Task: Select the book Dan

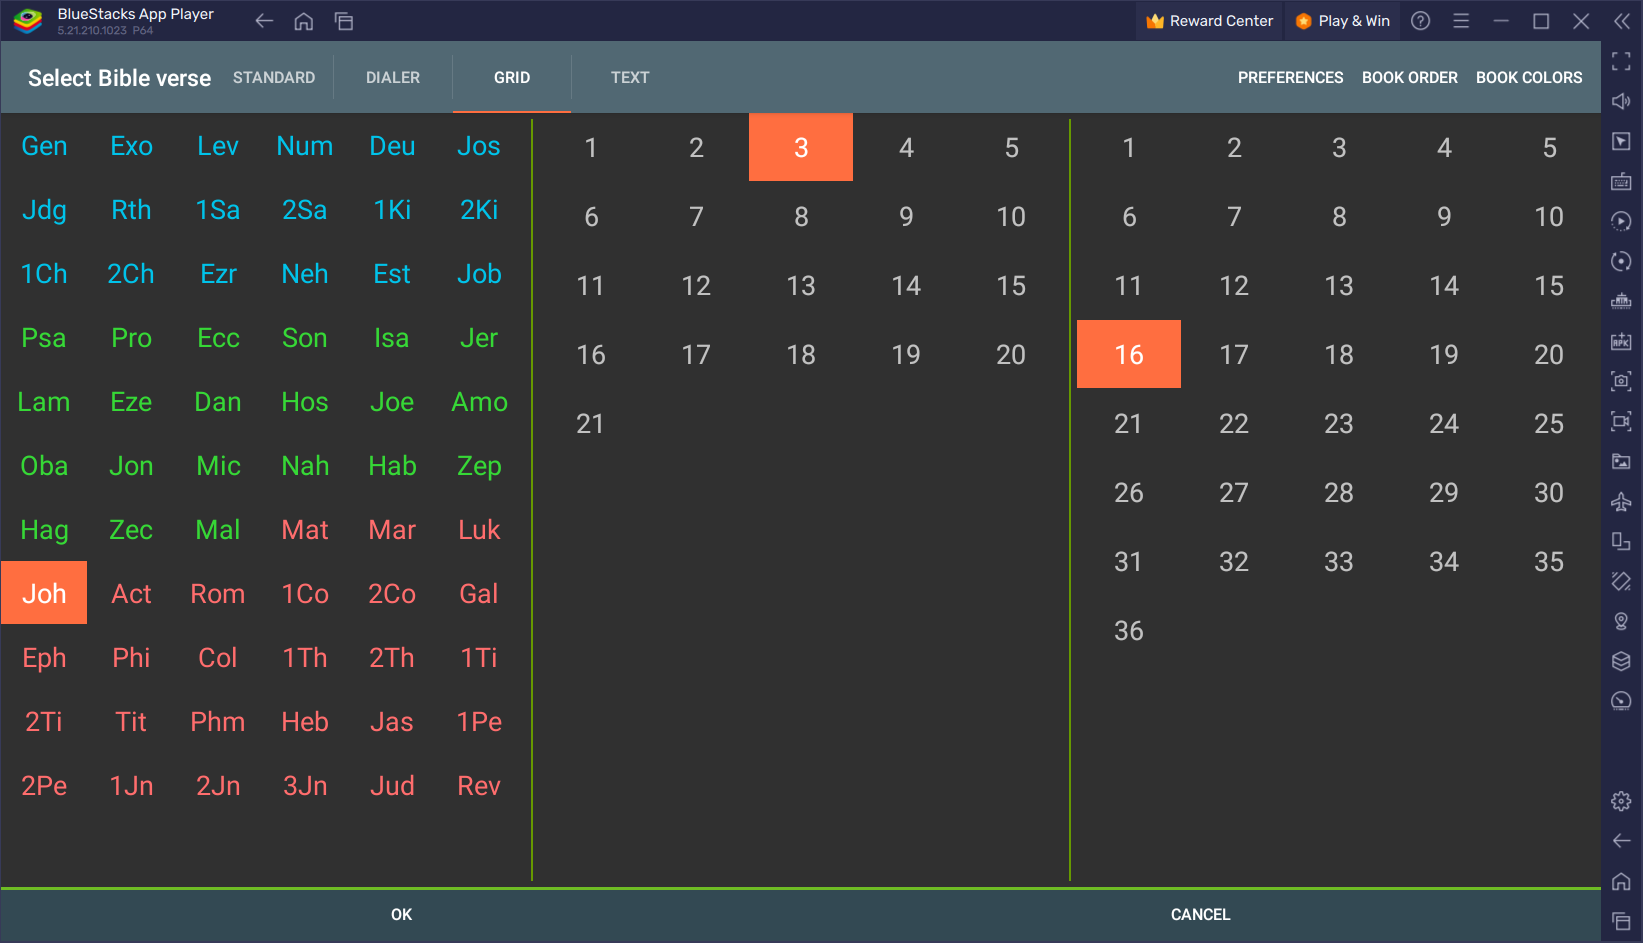Action: pyautogui.click(x=218, y=402)
